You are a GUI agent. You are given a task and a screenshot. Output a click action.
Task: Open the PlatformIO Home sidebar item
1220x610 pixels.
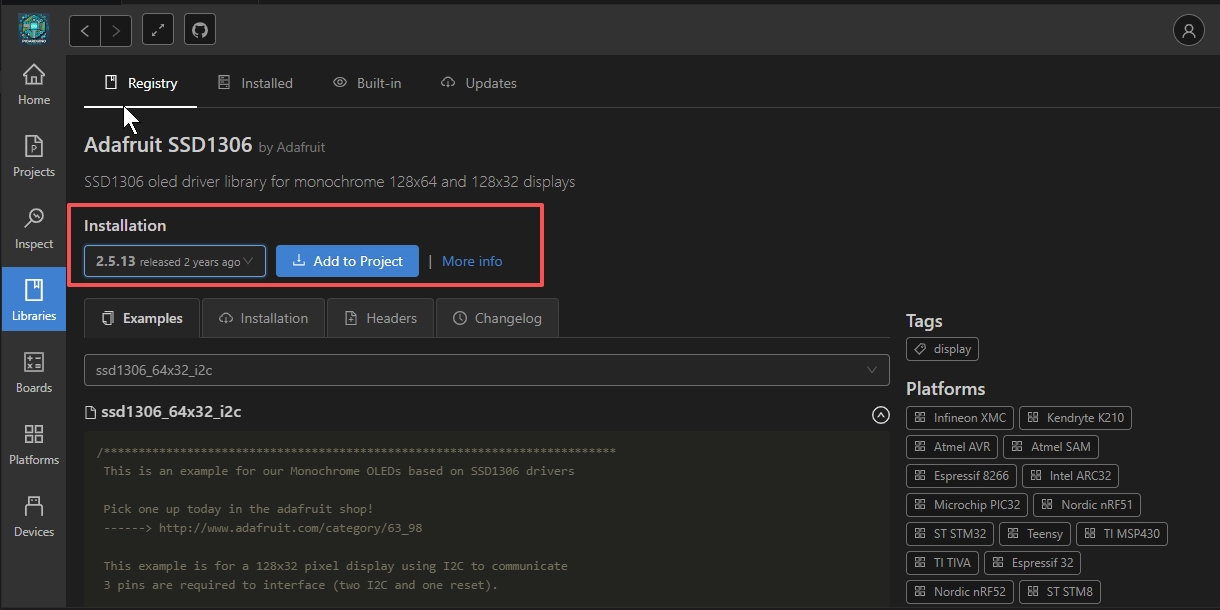point(33,86)
